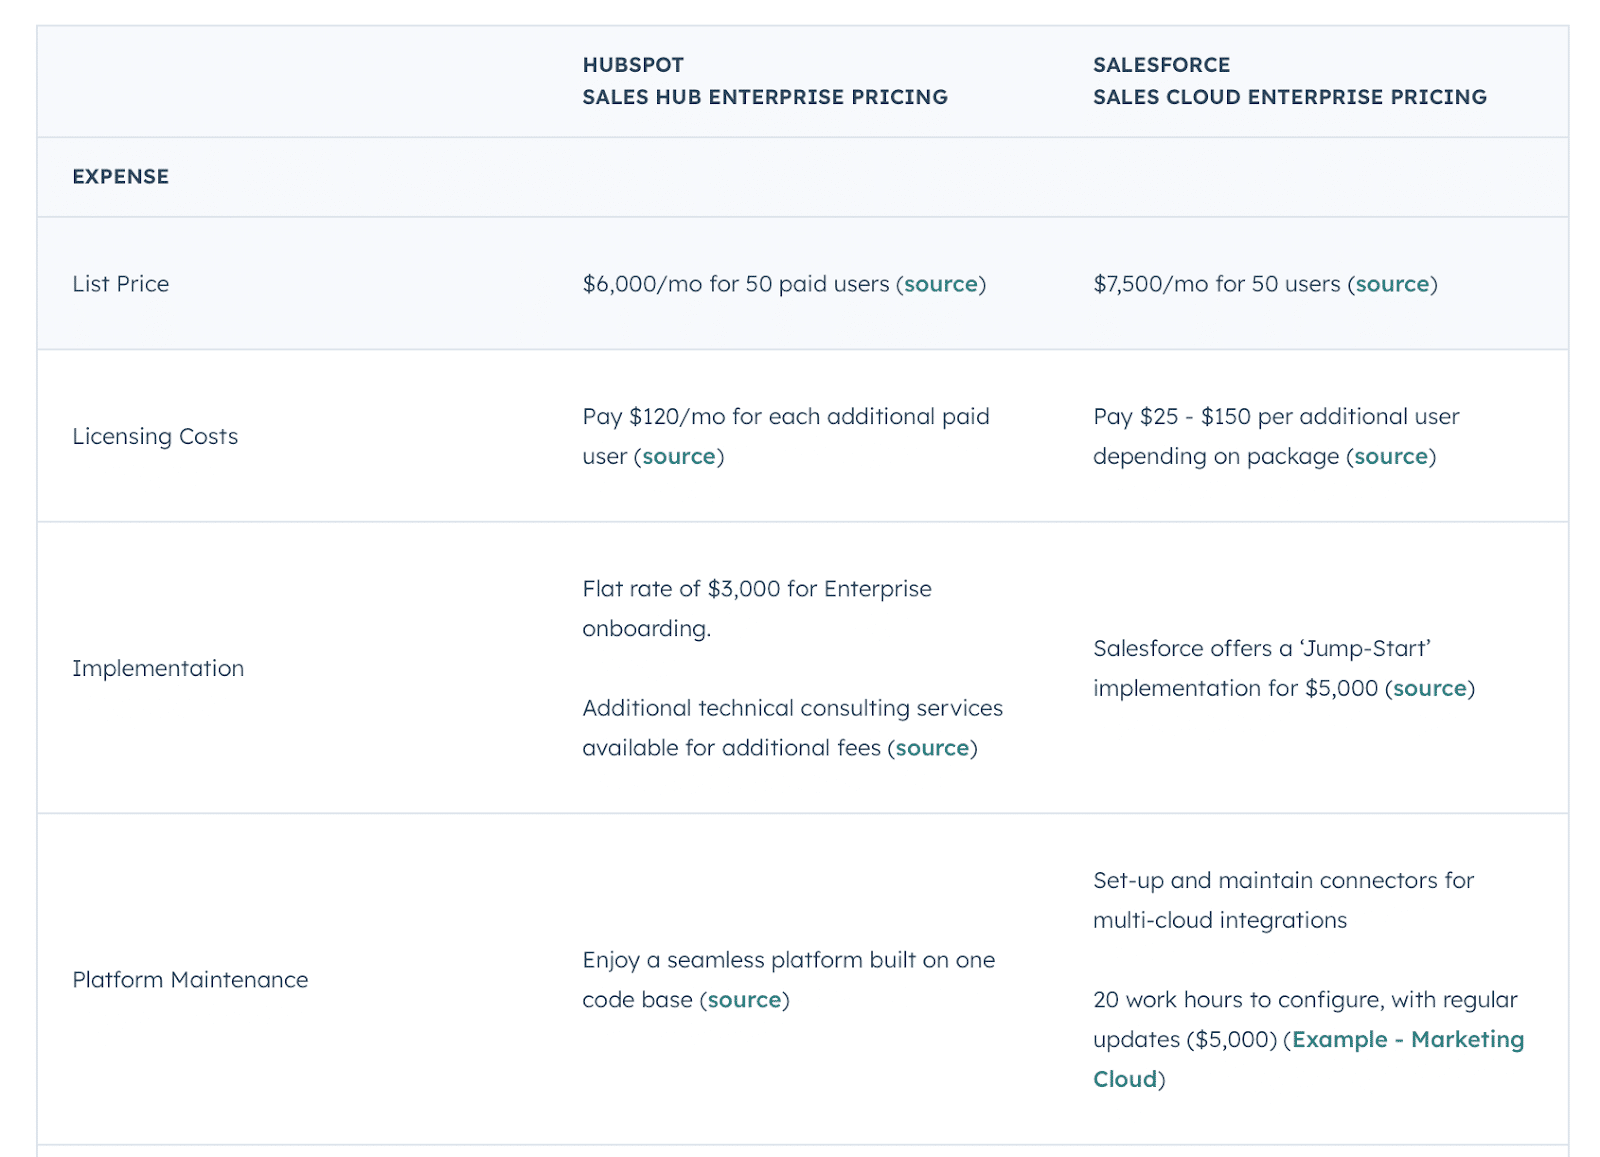Click the $7,500/mo for 50 users text

point(1217,284)
